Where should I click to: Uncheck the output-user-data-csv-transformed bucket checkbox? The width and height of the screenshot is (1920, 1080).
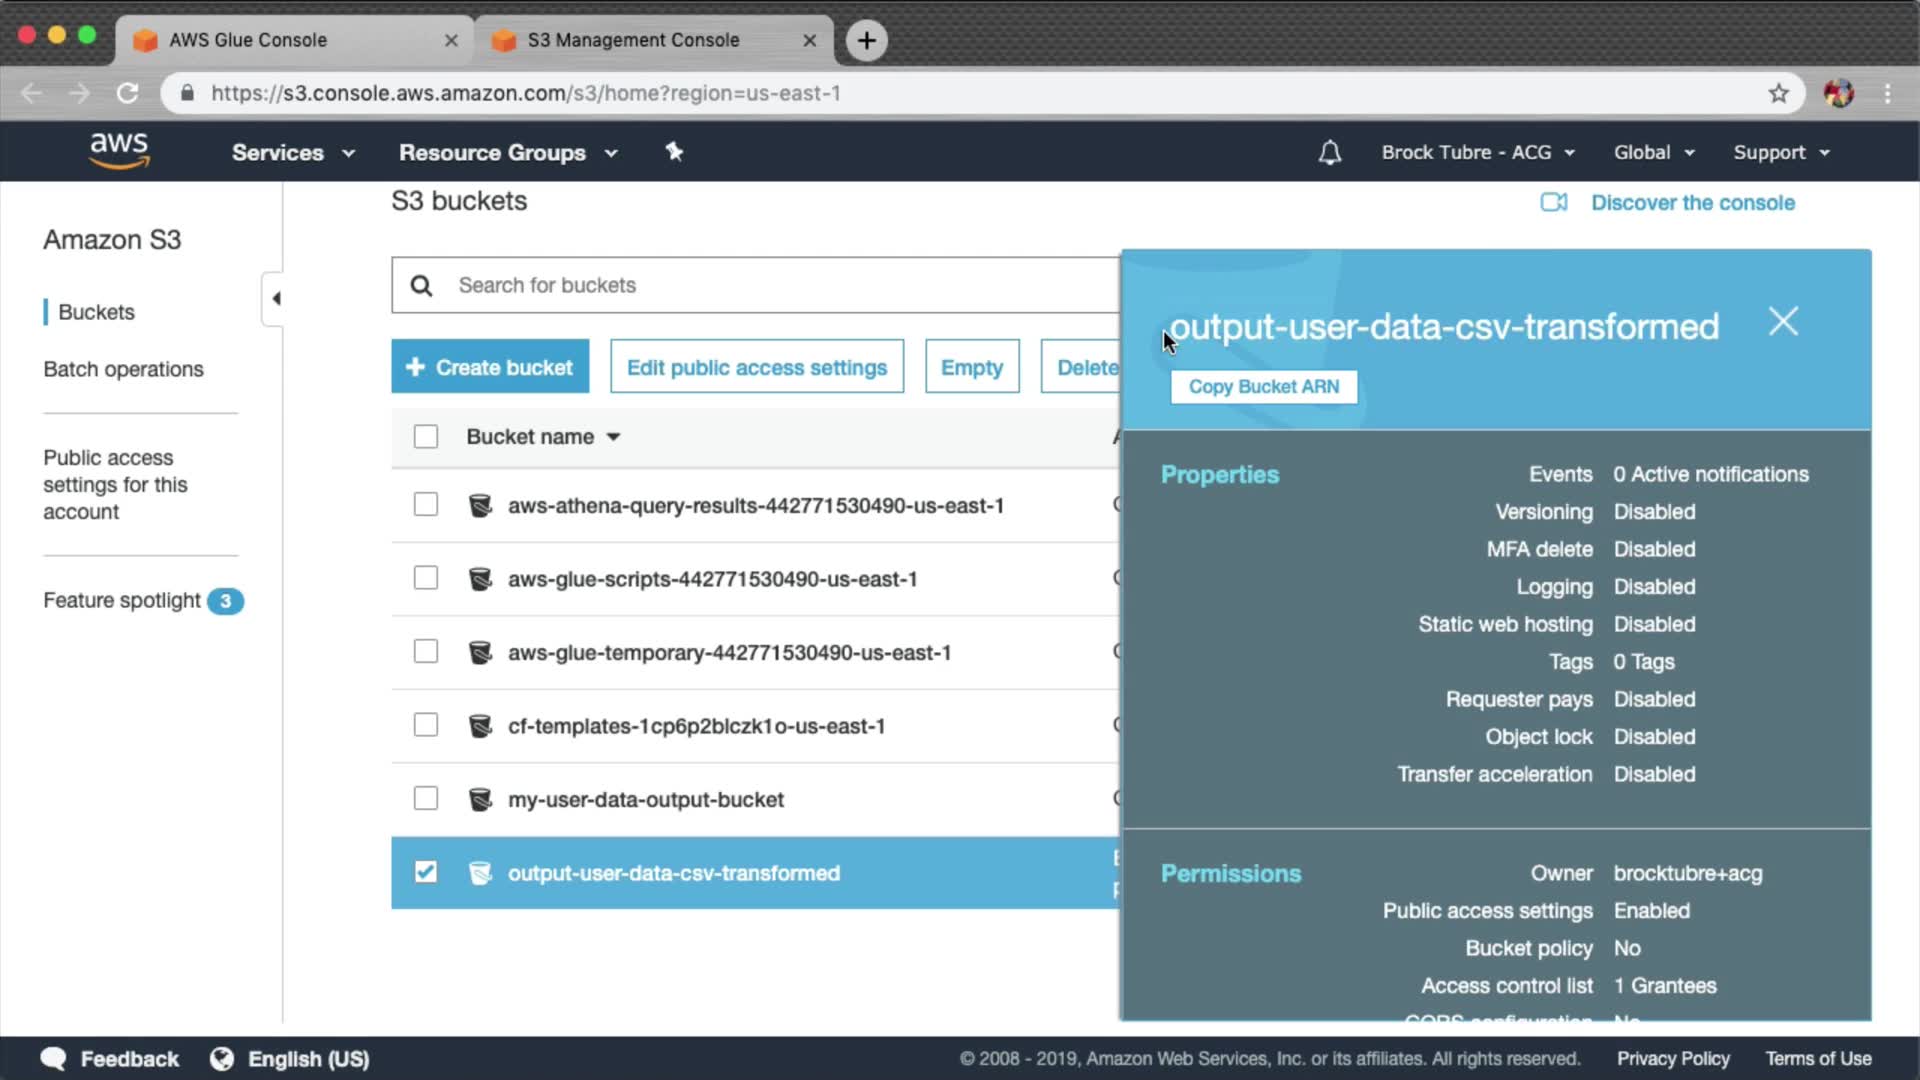pyautogui.click(x=426, y=872)
